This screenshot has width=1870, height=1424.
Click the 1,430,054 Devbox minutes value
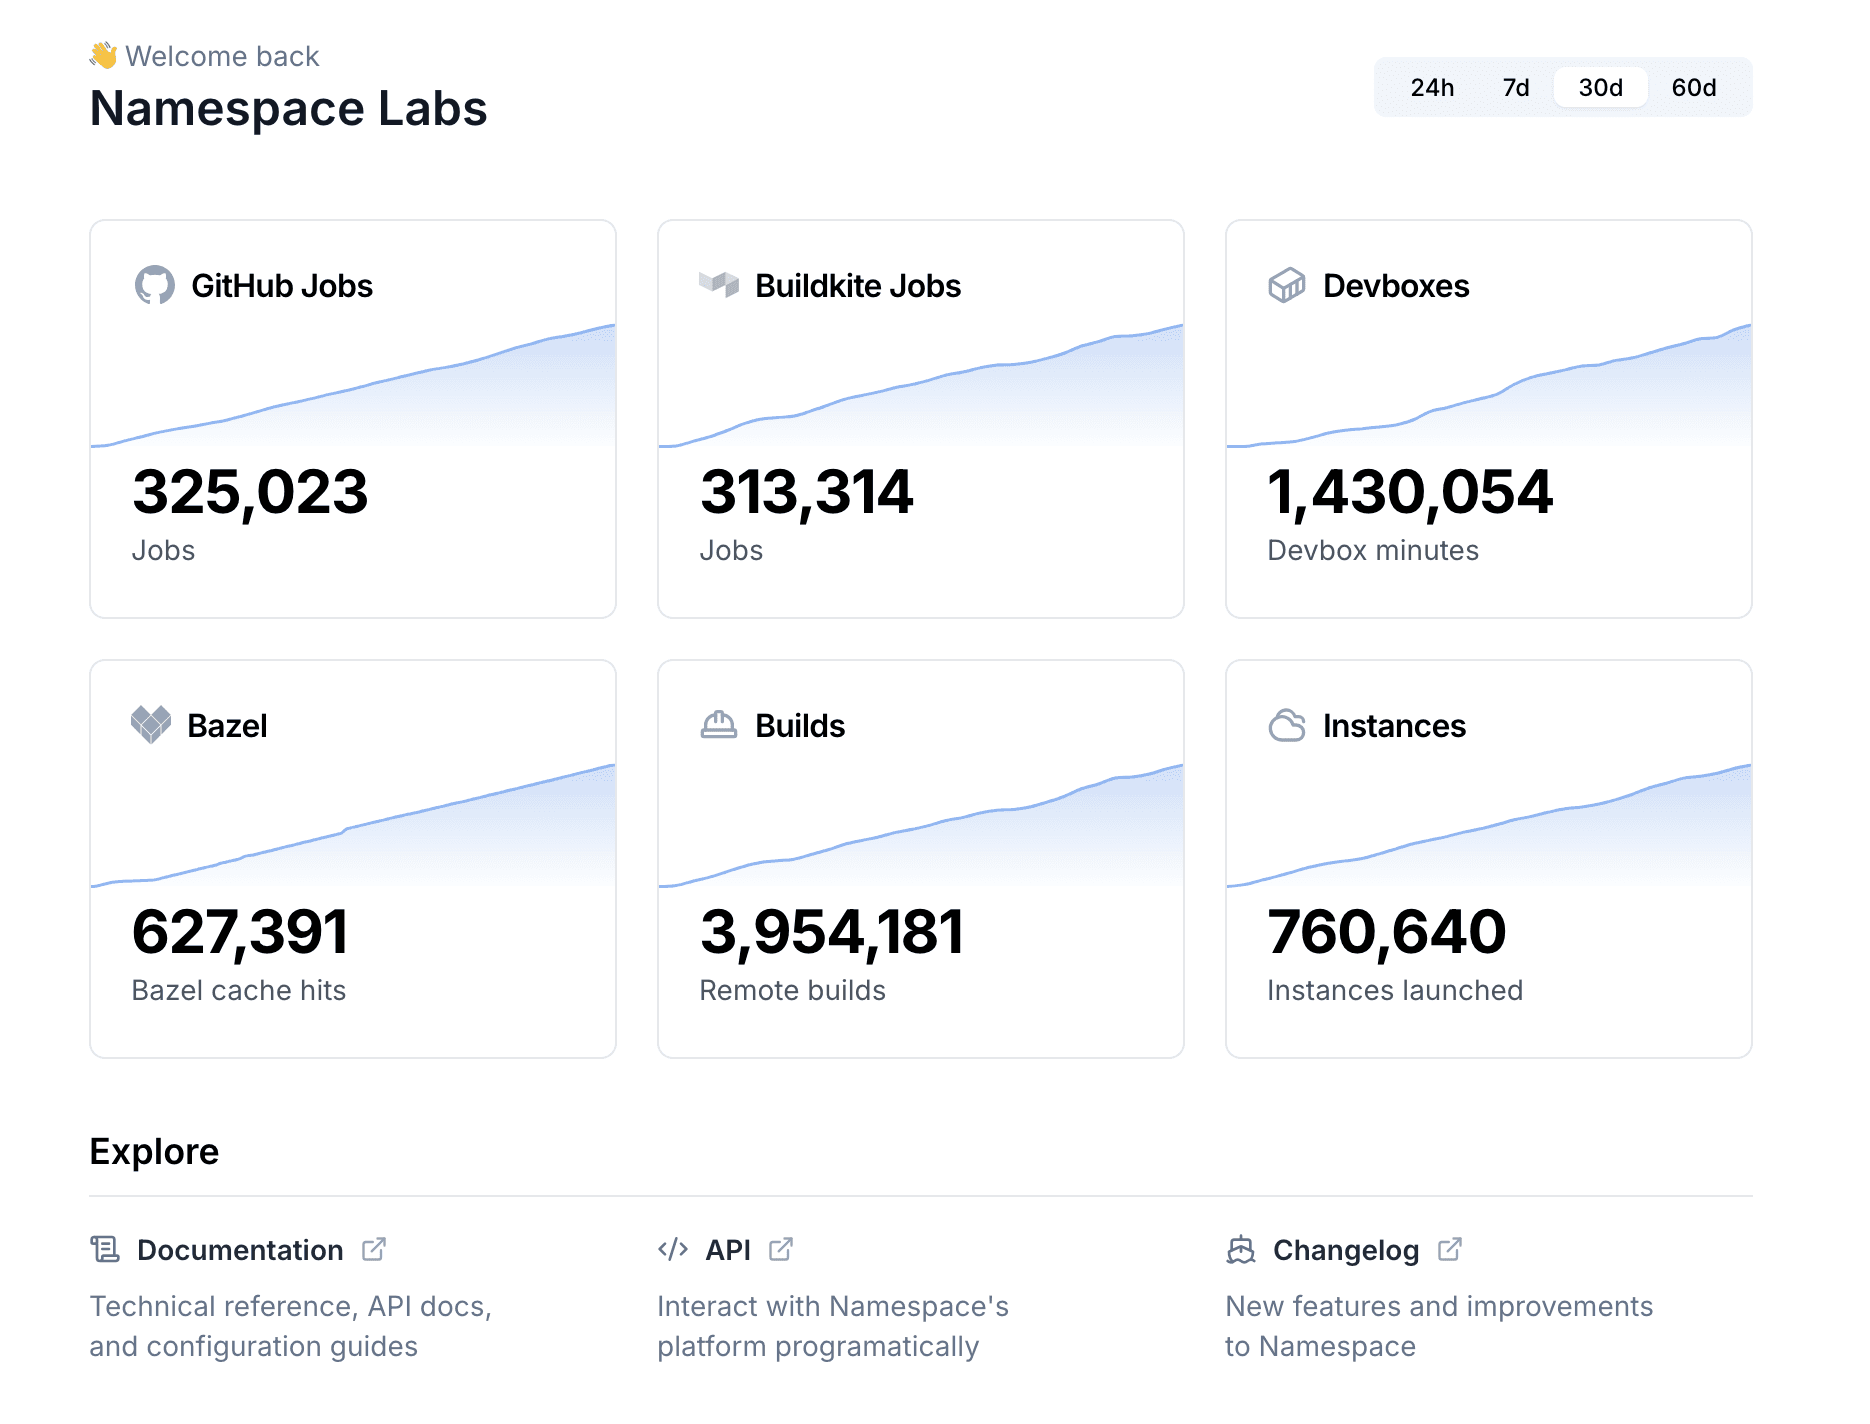coord(1410,493)
